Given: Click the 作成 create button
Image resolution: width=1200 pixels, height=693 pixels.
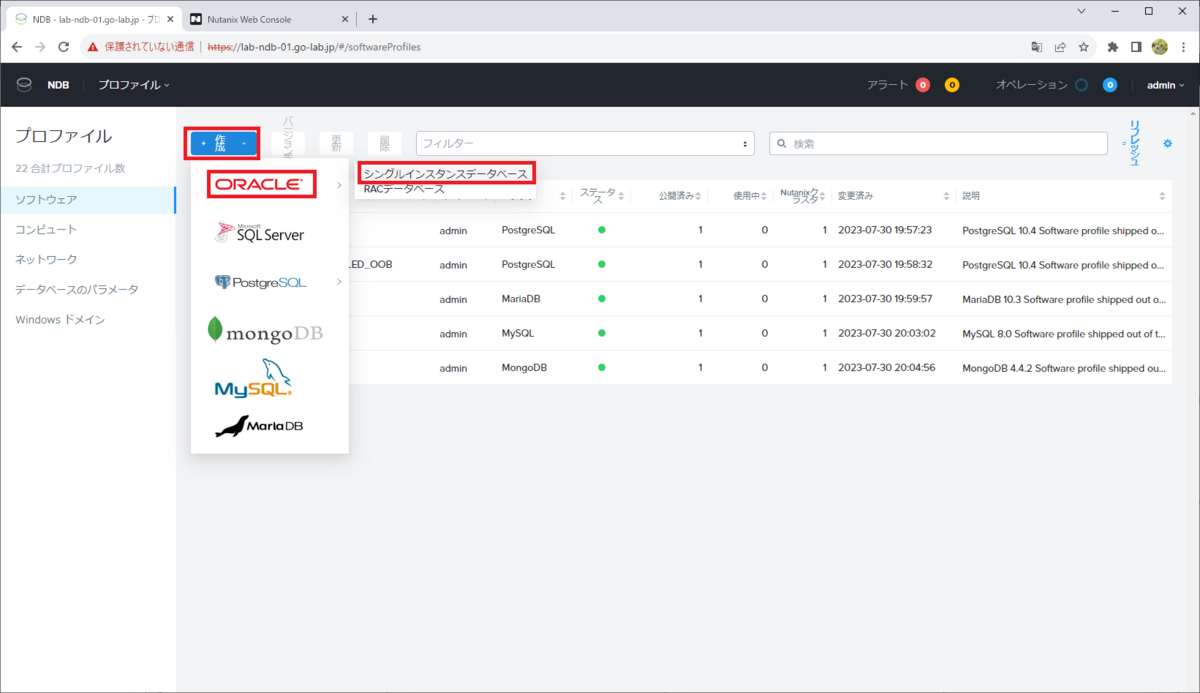Looking at the screenshot, I should pos(224,143).
